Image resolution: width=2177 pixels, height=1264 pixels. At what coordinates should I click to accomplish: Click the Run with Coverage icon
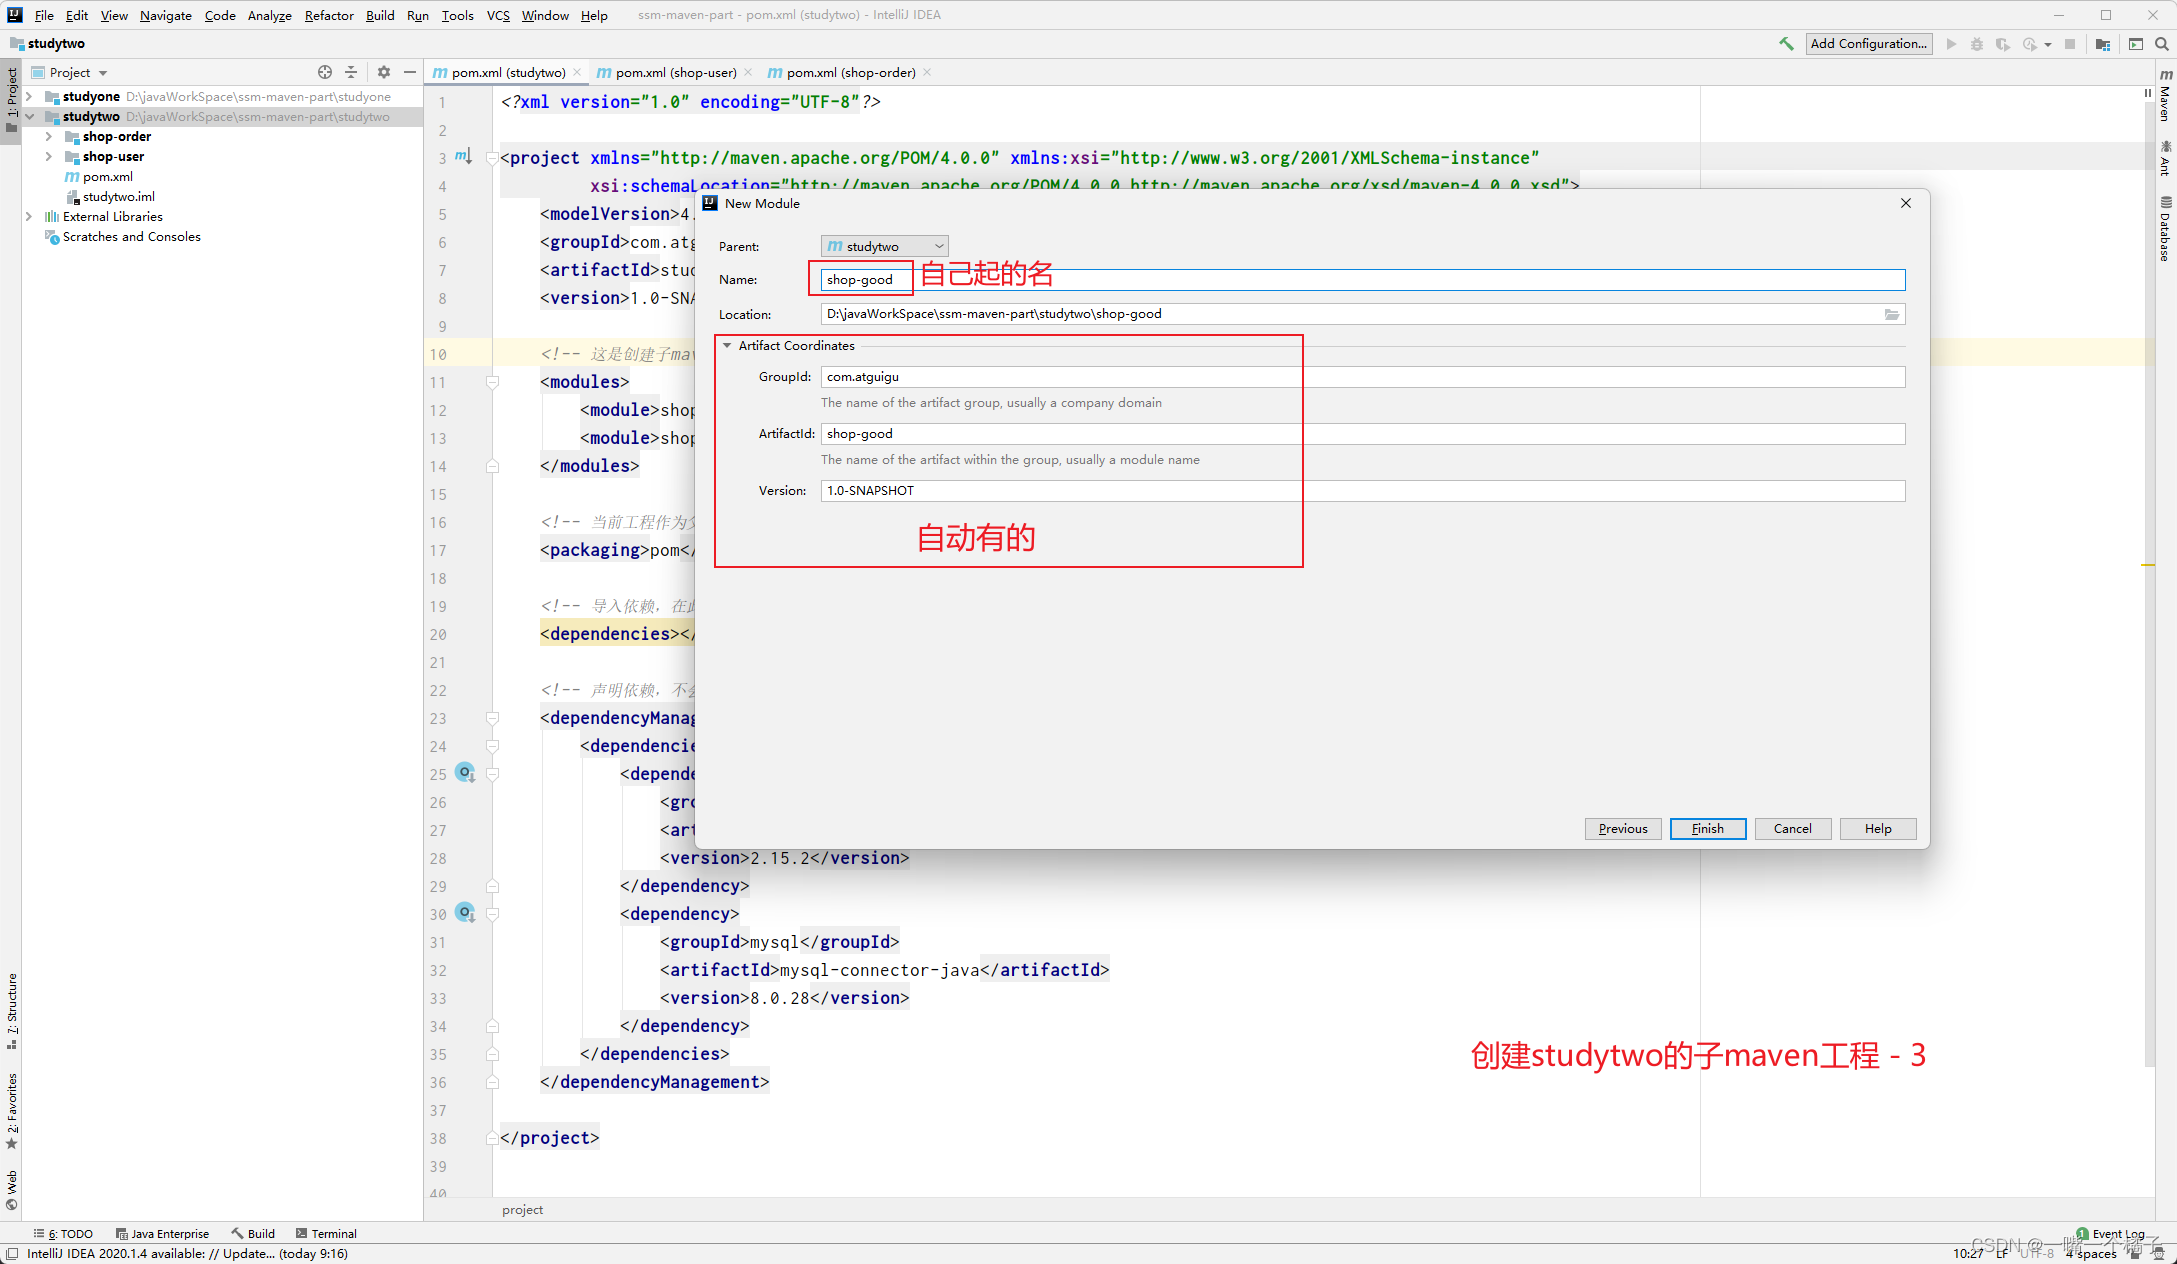[2002, 44]
